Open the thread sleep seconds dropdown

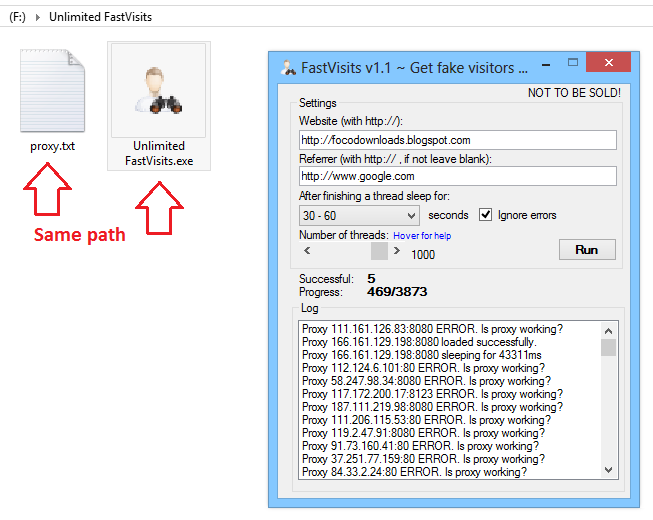358,216
